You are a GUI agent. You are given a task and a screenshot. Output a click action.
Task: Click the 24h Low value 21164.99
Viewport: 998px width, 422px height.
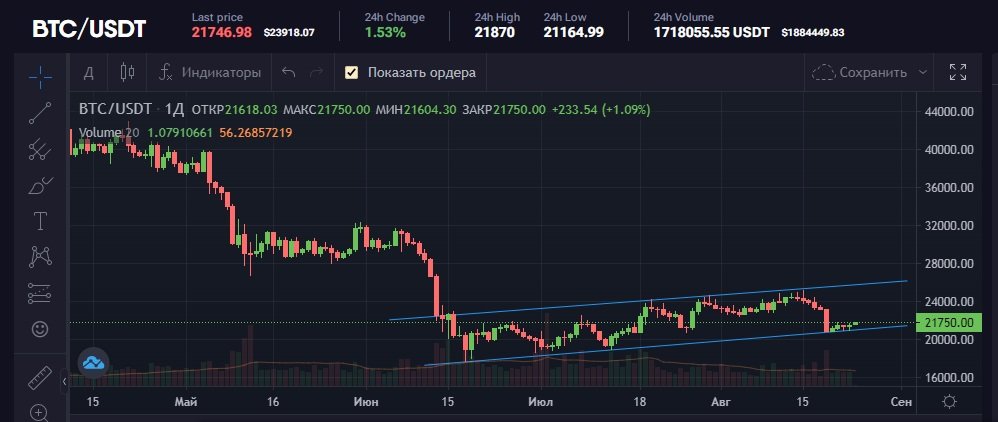(573, 32)
